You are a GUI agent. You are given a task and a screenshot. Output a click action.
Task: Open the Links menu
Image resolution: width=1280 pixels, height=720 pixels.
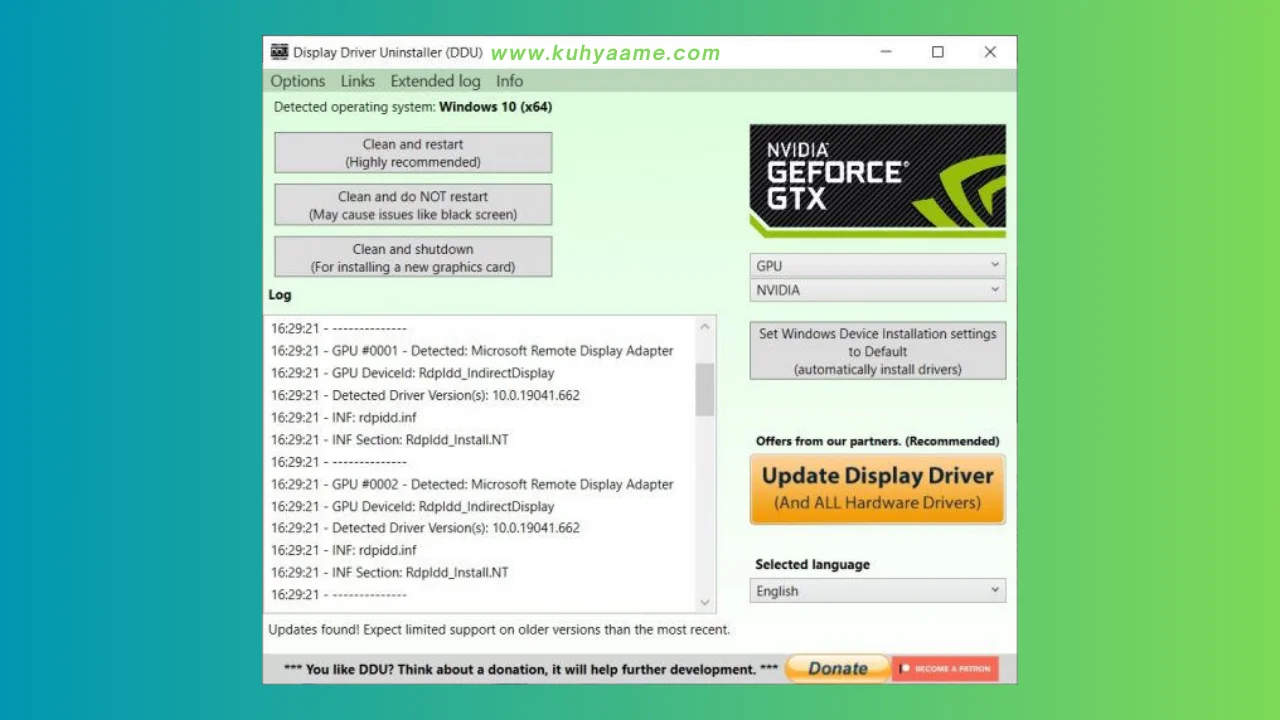(357, 81)
